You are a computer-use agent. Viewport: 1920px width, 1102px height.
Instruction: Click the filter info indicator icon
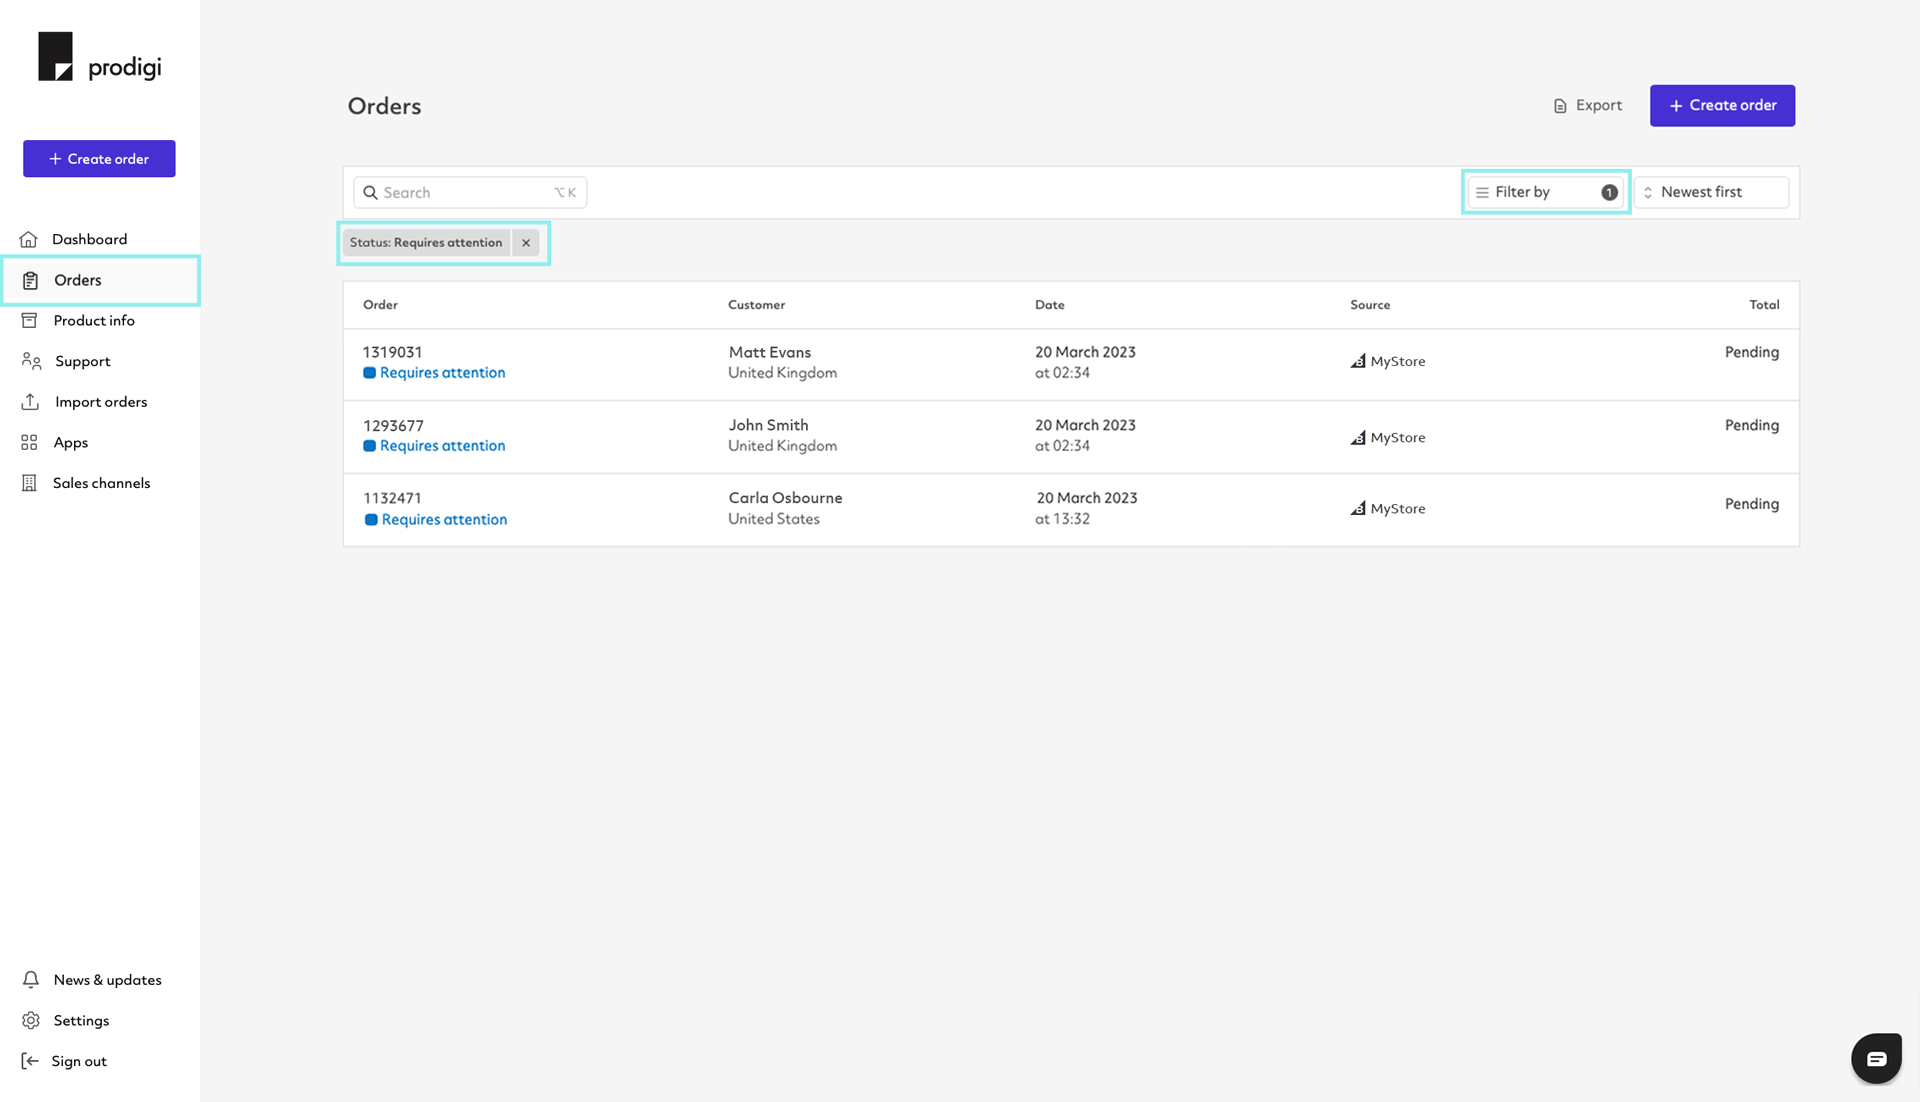point(1609,191)
